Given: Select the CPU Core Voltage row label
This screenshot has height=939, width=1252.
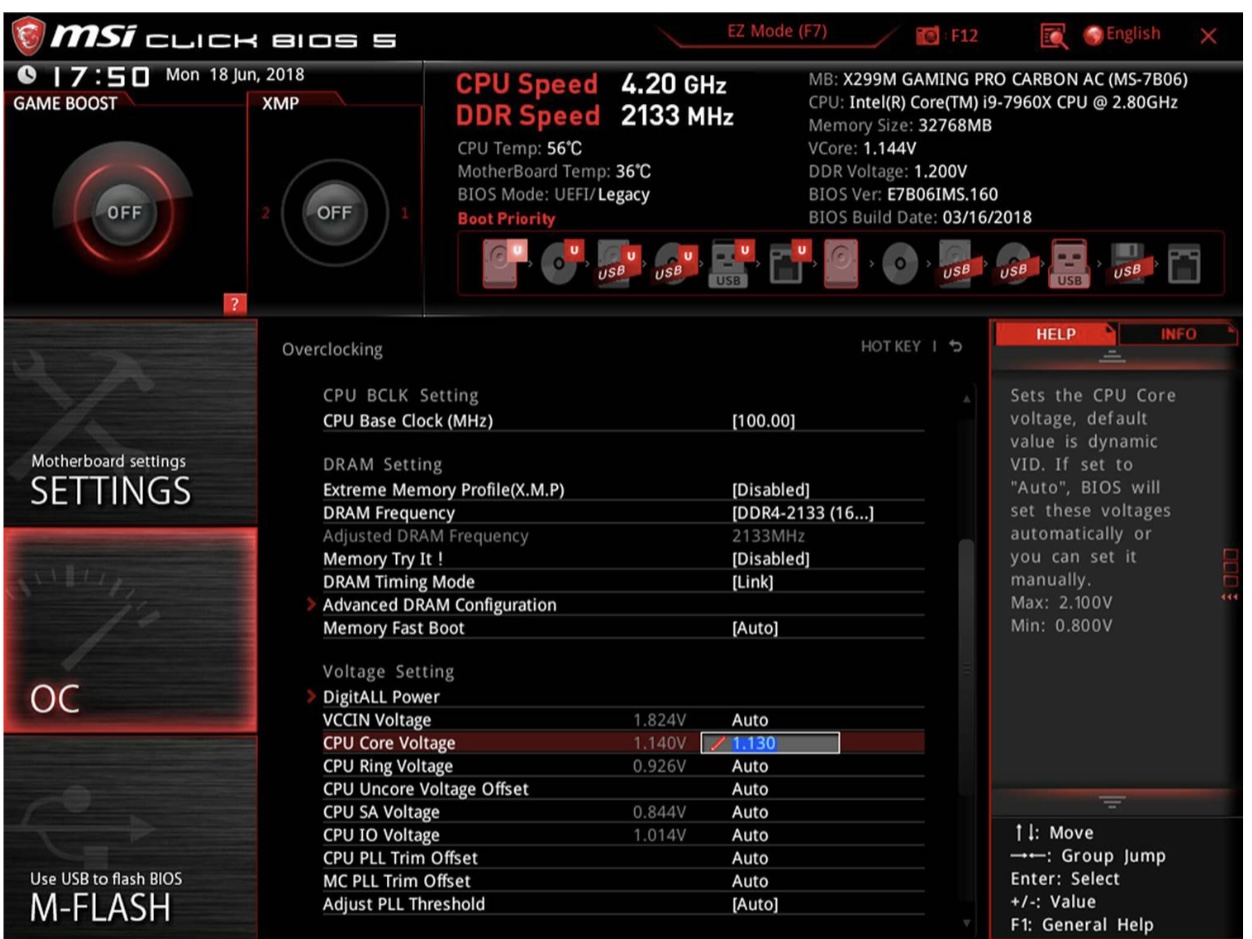Looking at the screenshot, I should [389, 743].
